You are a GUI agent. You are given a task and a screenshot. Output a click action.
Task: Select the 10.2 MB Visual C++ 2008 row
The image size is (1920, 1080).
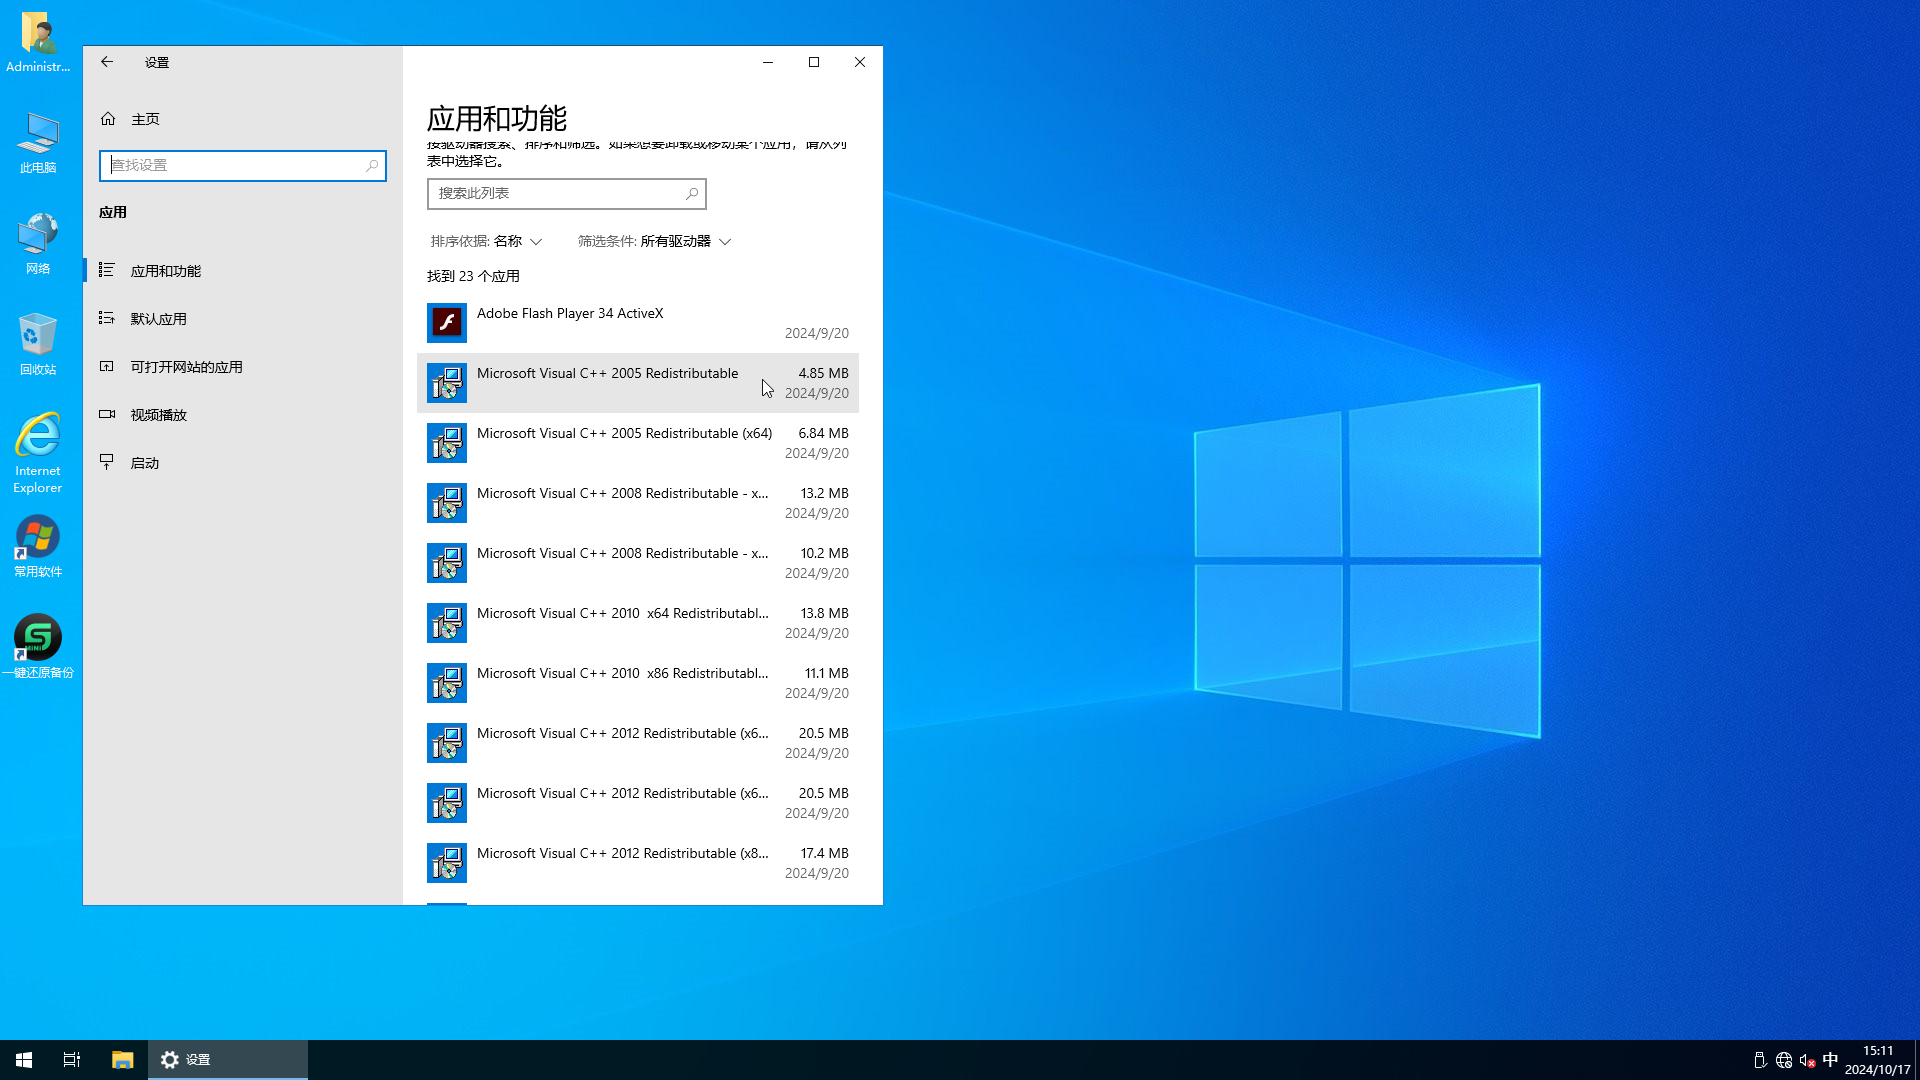(638, 563)
